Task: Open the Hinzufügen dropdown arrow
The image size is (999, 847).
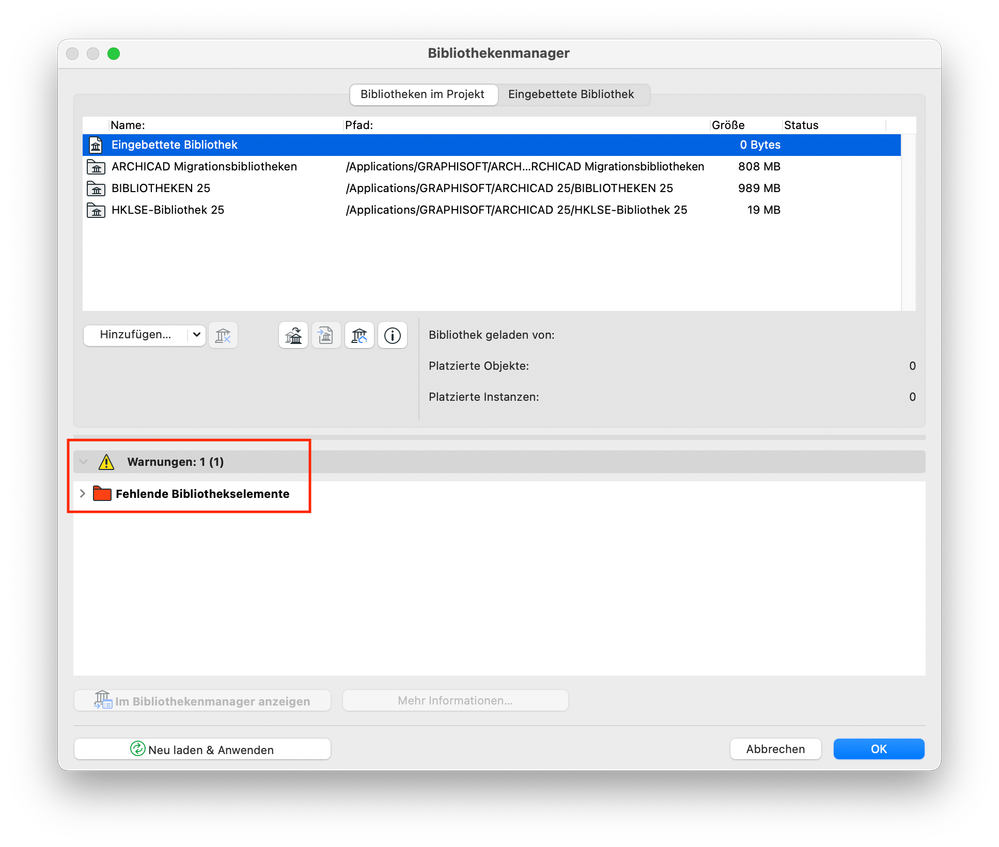Action: pos(196,335)
